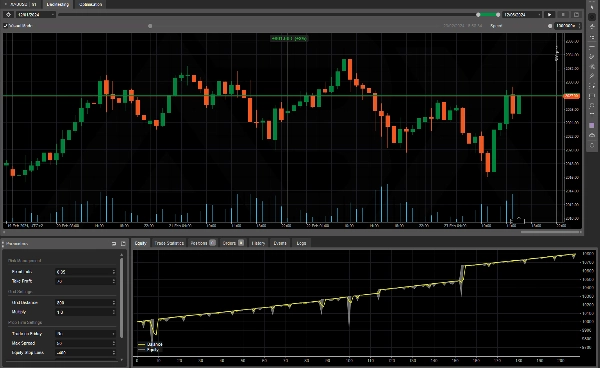Click the 0.05 lots value field
The width and height of the screenshot is (600, 368).
[85, 272]
